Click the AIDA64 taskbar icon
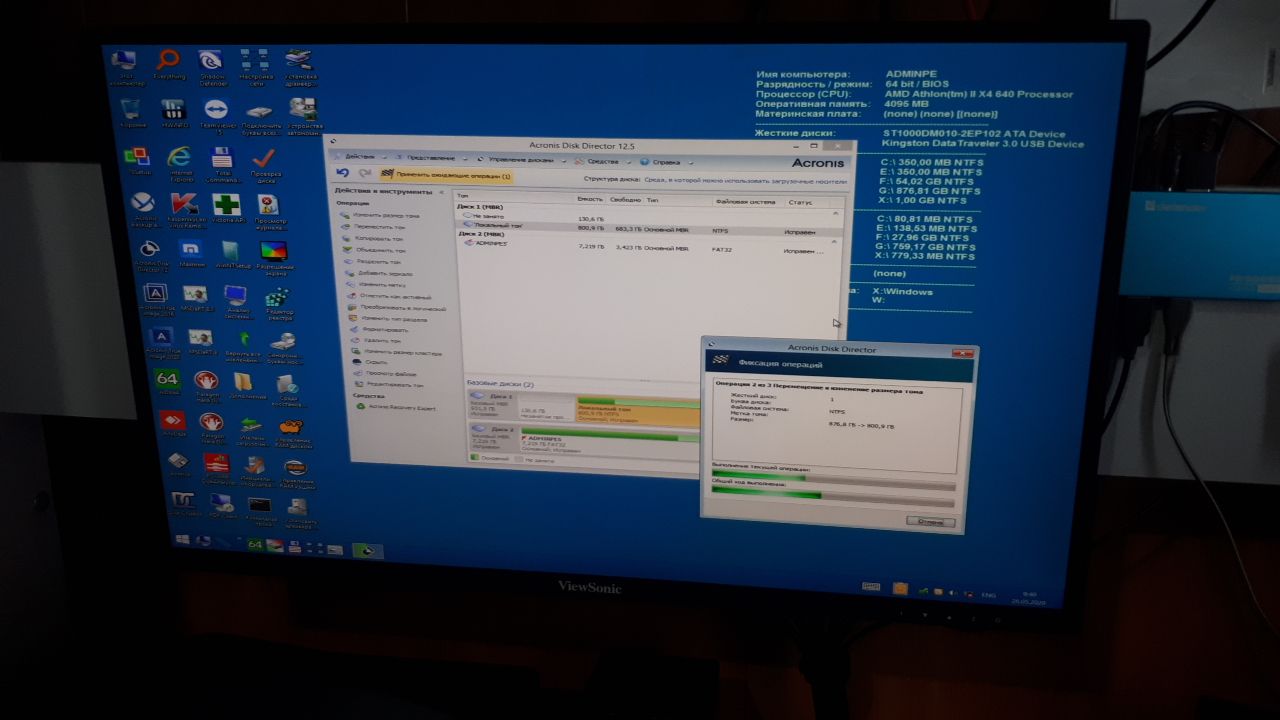1280x720 pixels. (x=254, y=544)
